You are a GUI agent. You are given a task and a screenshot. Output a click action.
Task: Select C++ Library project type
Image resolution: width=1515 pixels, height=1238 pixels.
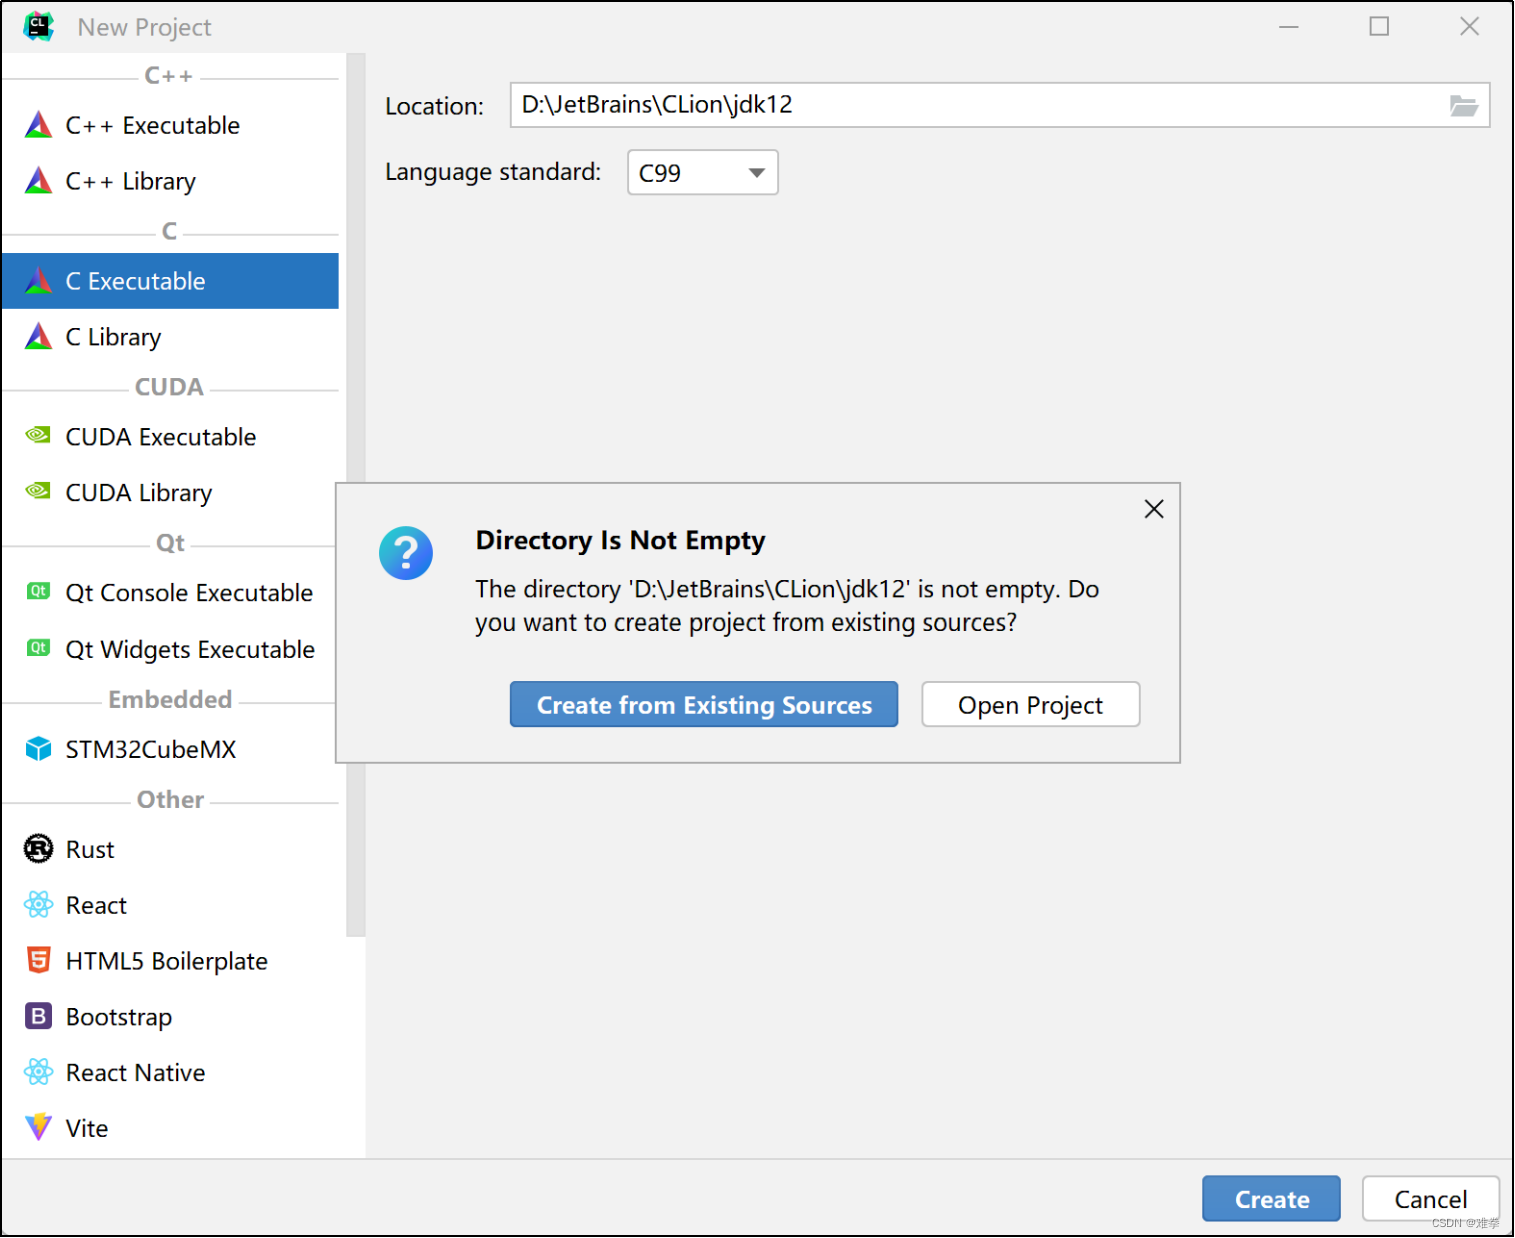[x=170, y=181]
